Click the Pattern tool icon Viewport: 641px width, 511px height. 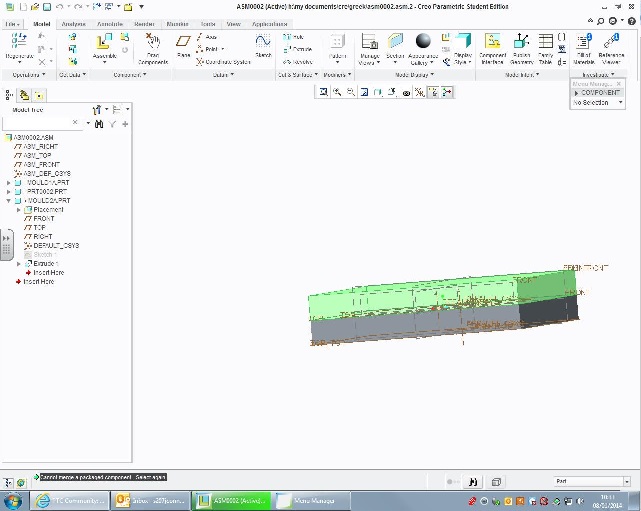pos(337,42)
